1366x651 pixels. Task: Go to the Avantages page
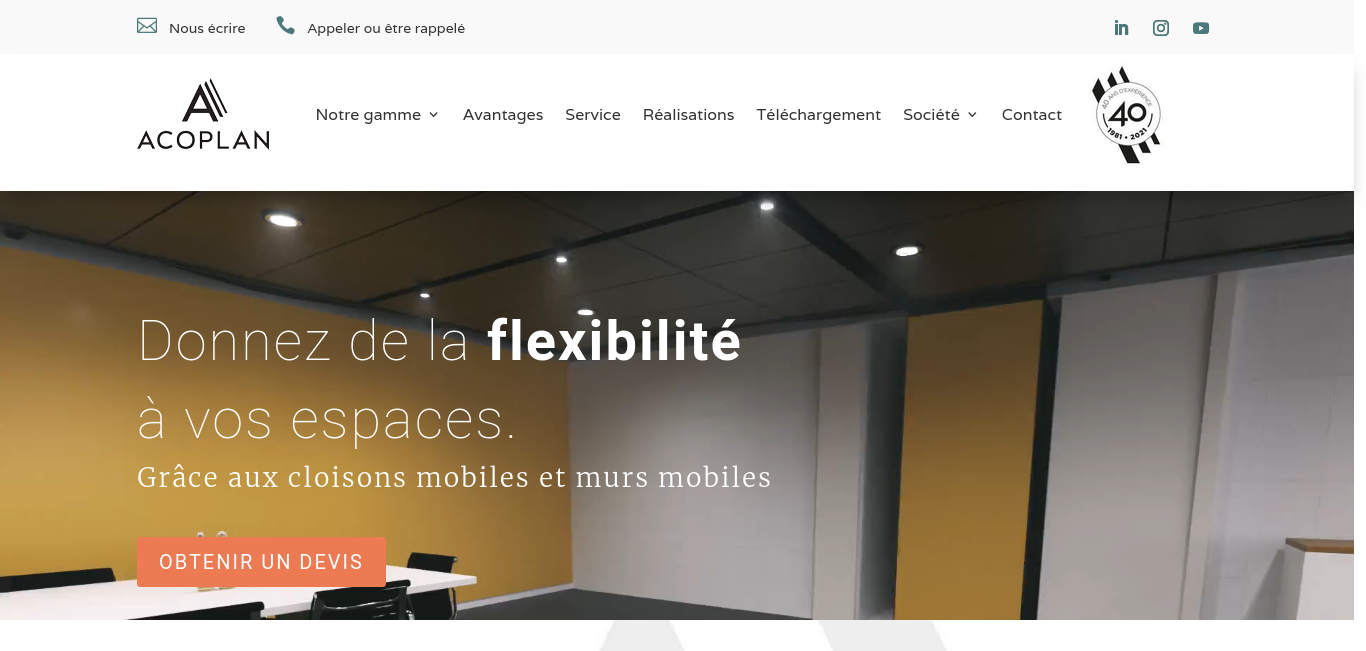tap(503, 115)
